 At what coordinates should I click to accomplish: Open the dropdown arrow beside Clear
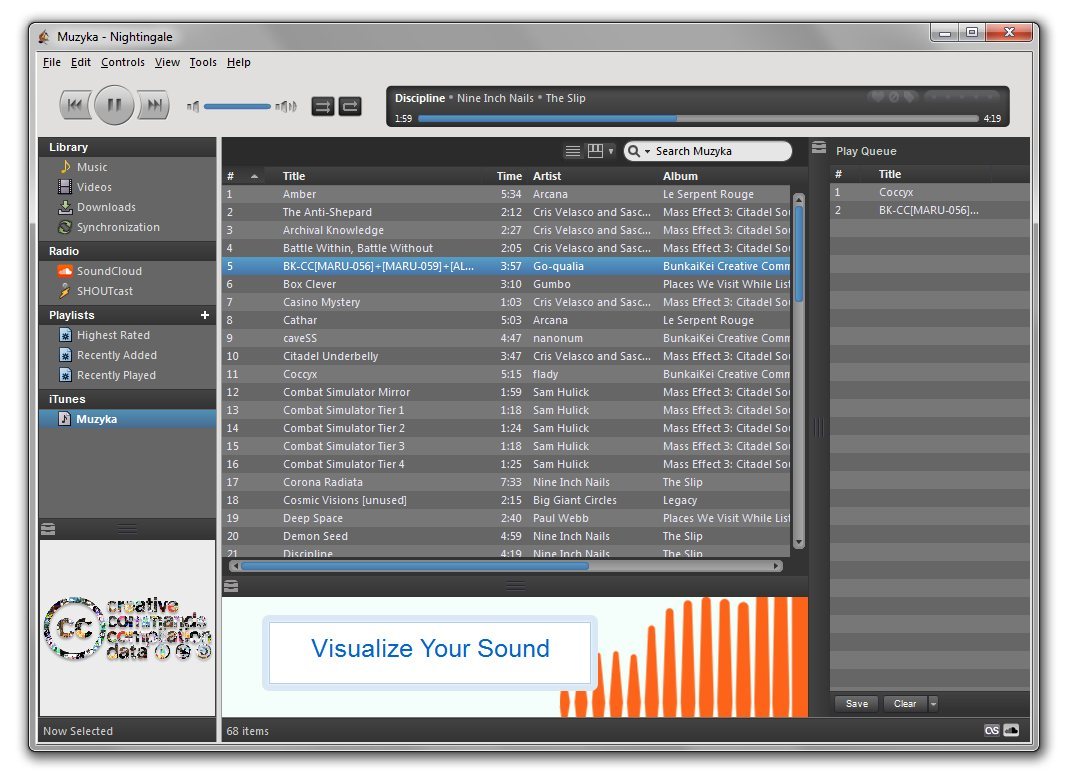[933, 703]
